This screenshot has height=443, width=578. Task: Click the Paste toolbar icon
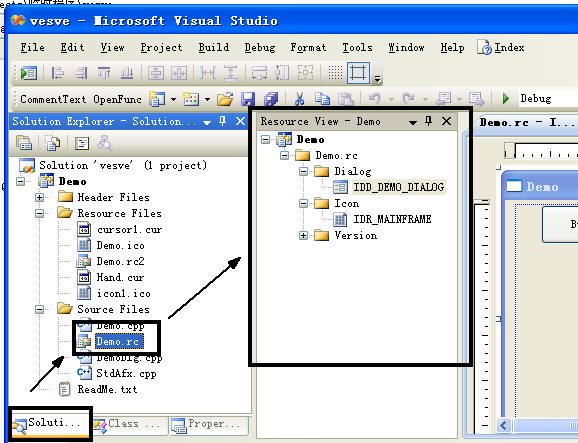(346, 99)
